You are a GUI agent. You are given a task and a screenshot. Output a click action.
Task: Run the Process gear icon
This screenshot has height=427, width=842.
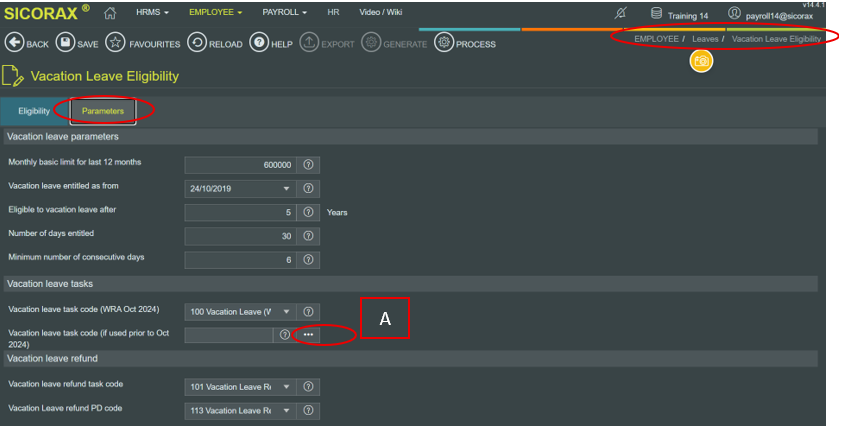pos(444,42)
